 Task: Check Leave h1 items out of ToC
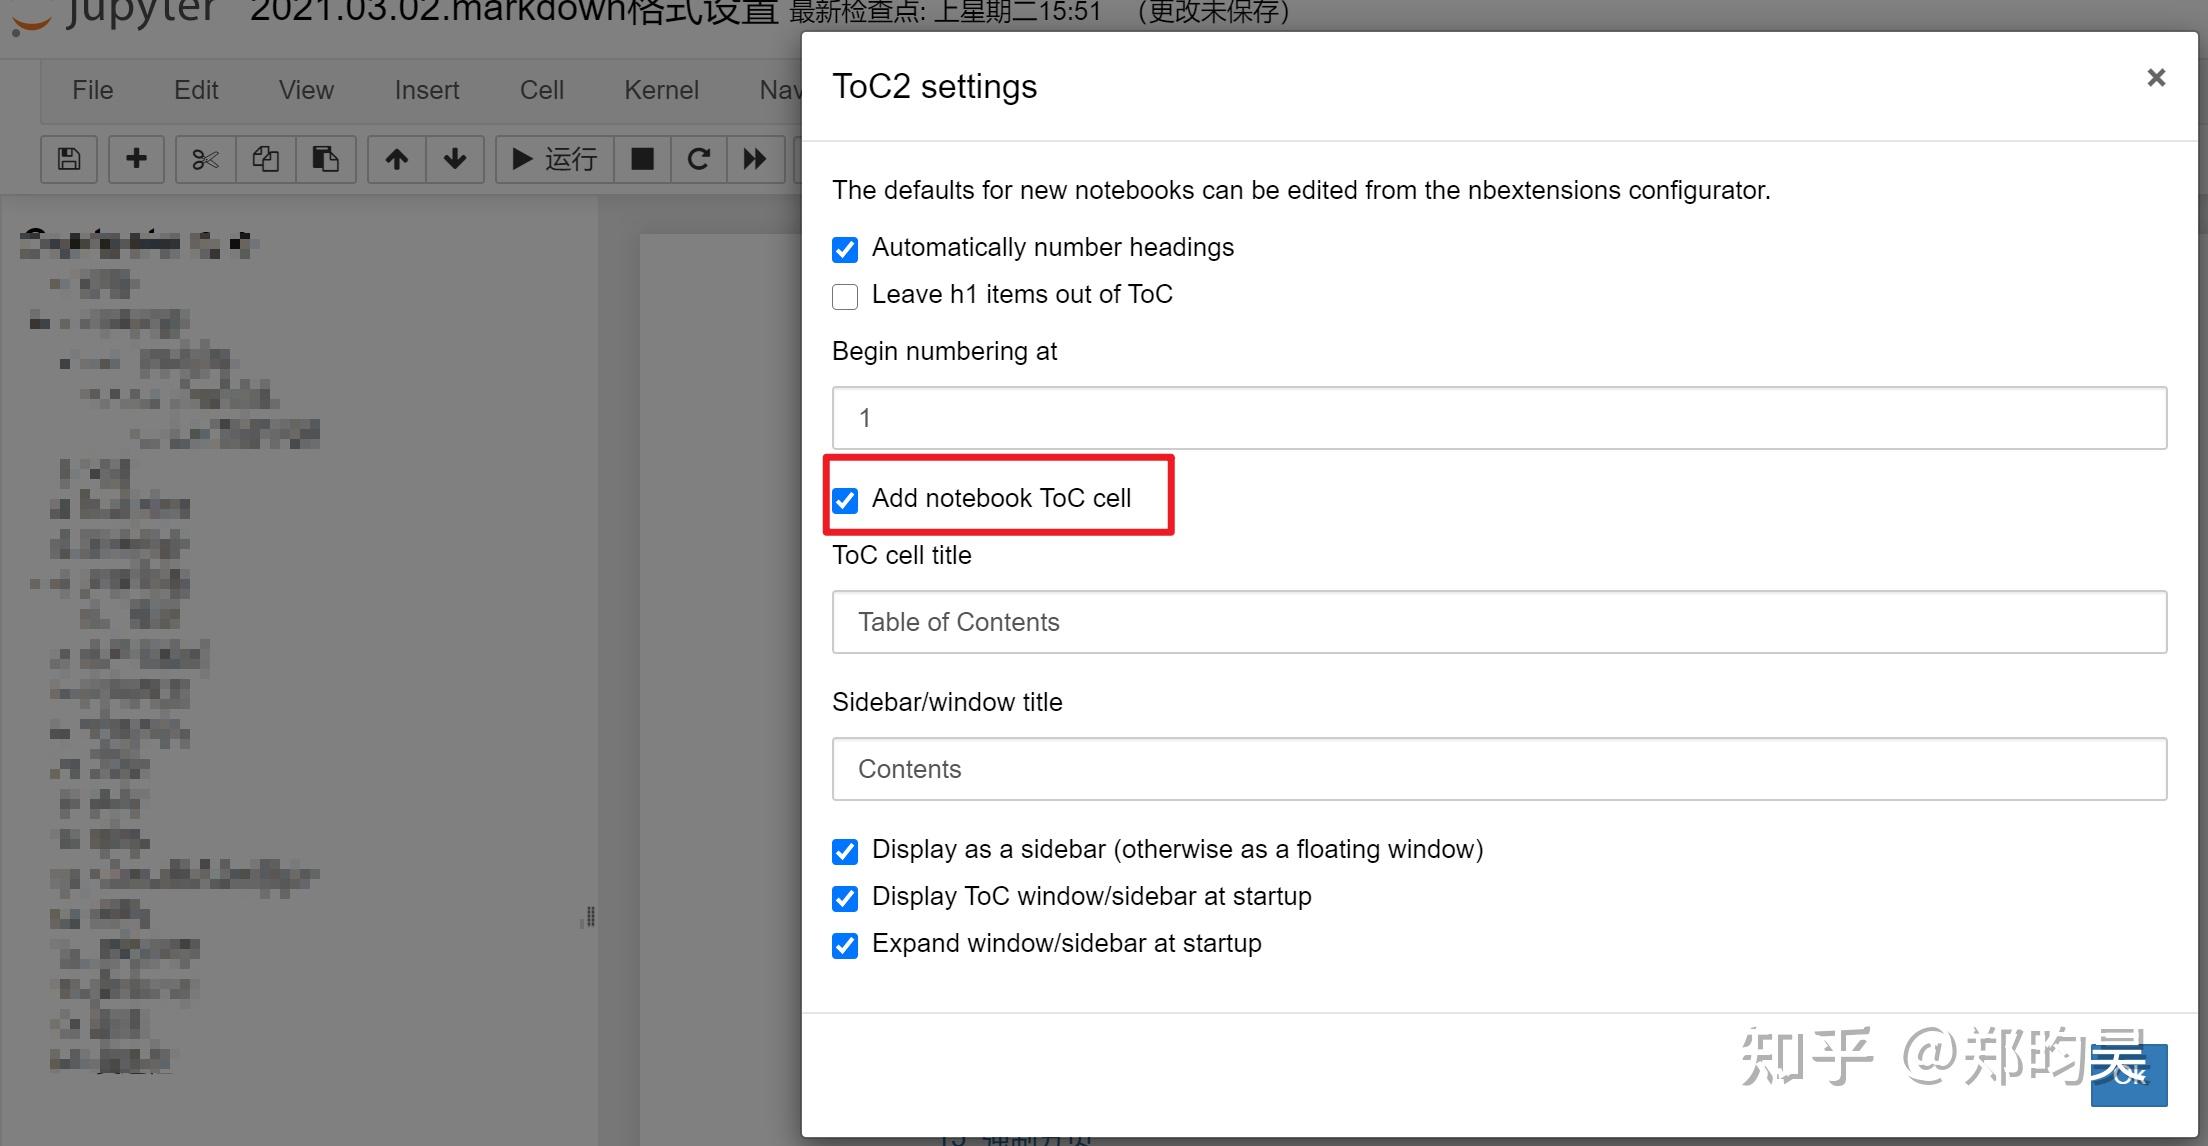(845, 296)
